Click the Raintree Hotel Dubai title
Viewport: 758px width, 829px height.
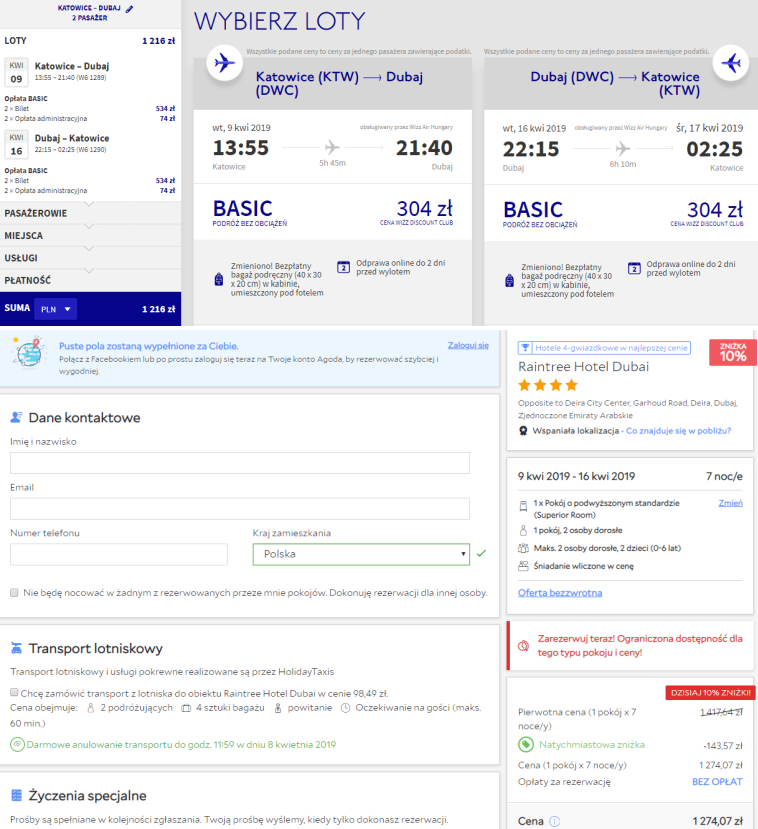[584, 366]
